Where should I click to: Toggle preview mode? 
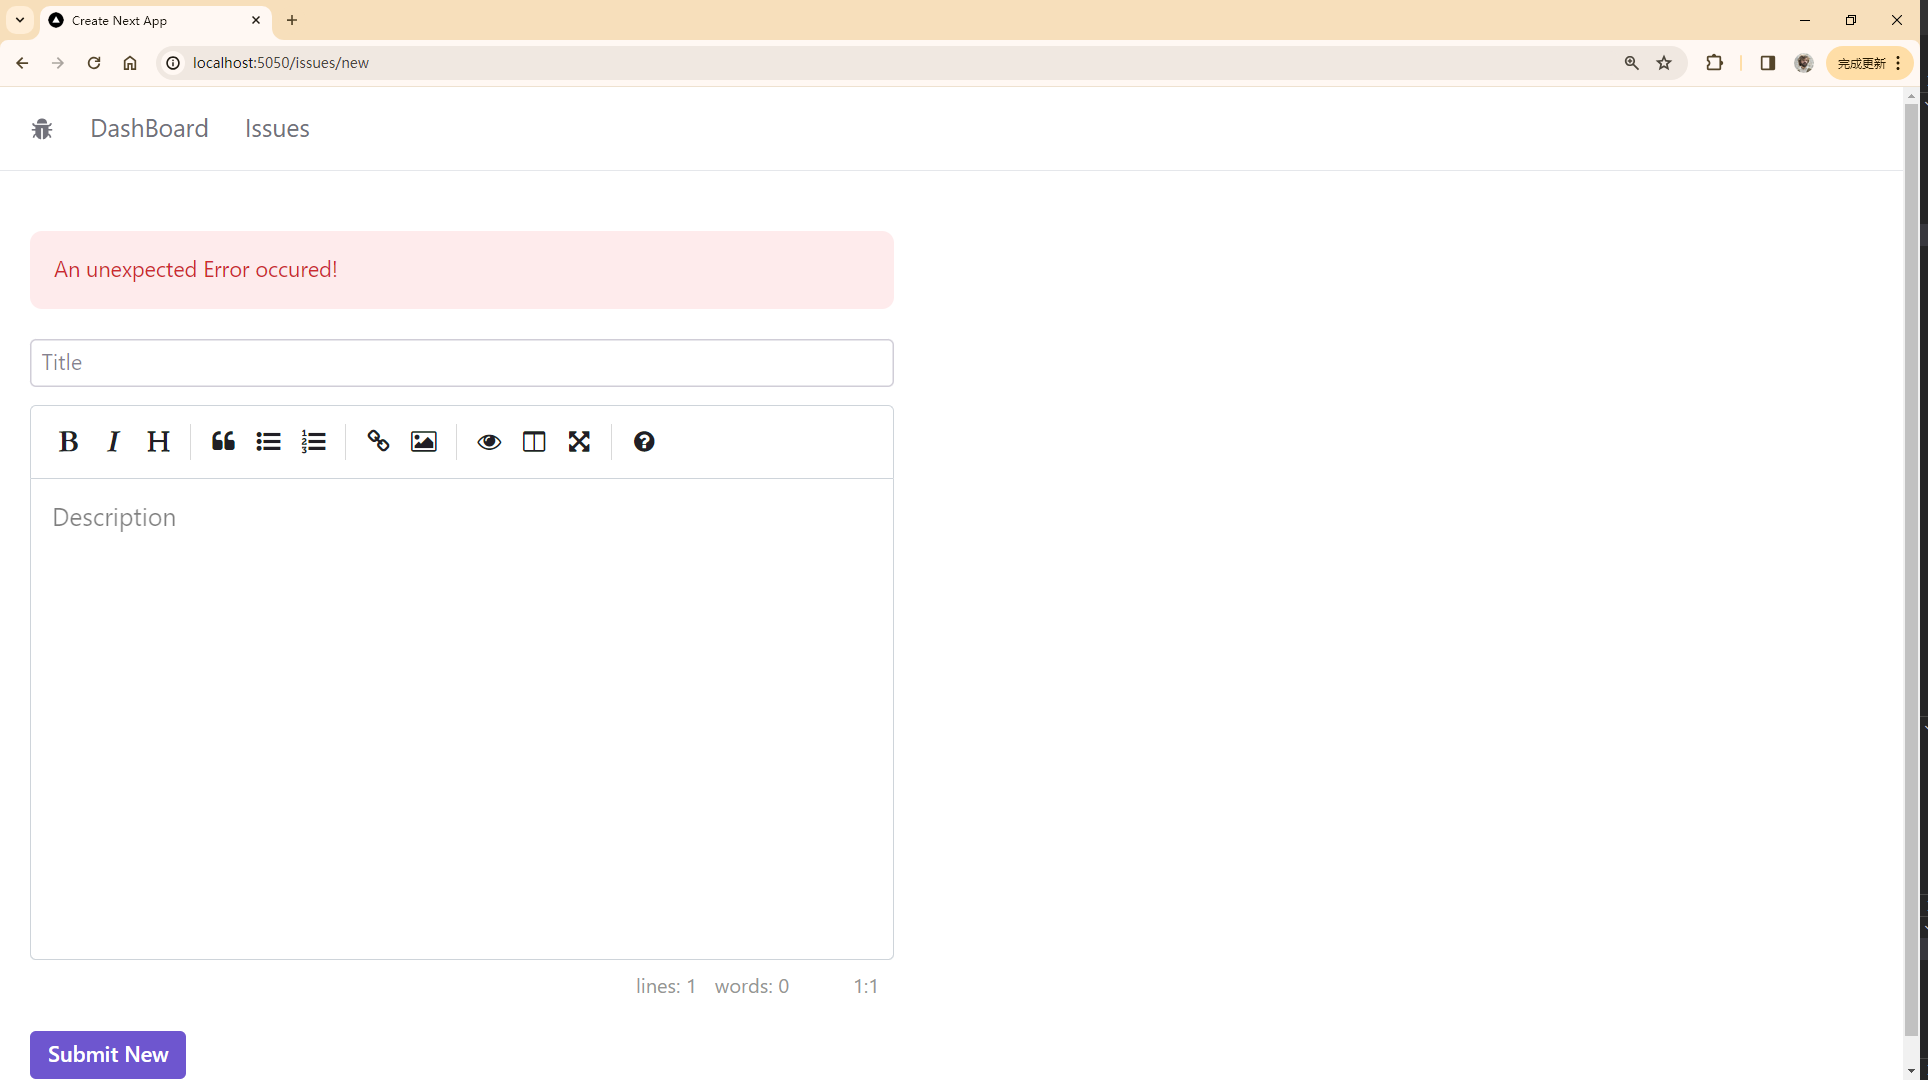pos(489,441)
